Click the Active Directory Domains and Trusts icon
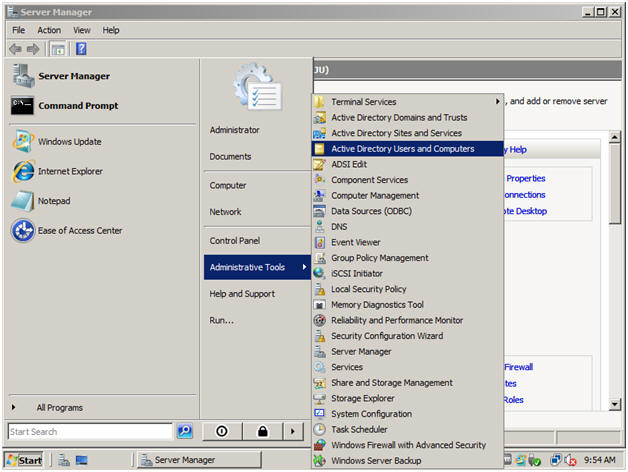This screenshot has height=472, width=628. pos(319,117)
